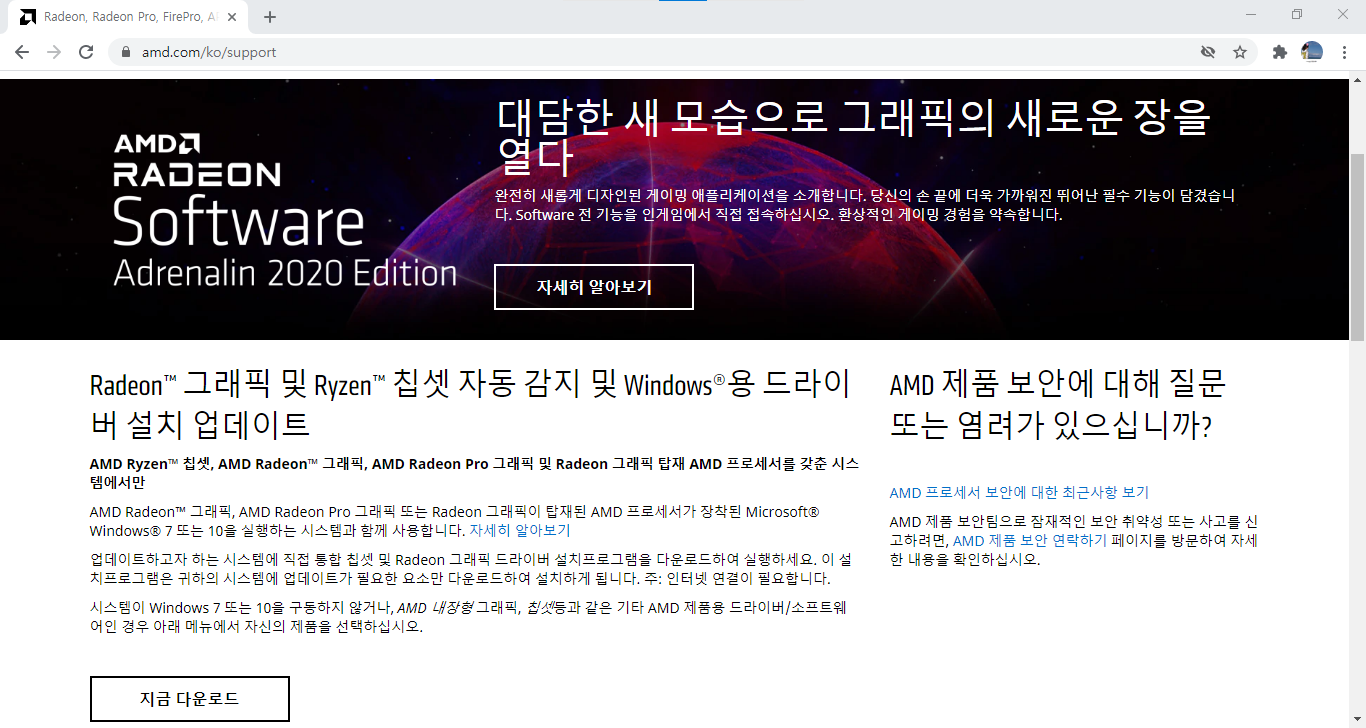Open a new browser tab

pyautogui.click(x=270, y=17)
